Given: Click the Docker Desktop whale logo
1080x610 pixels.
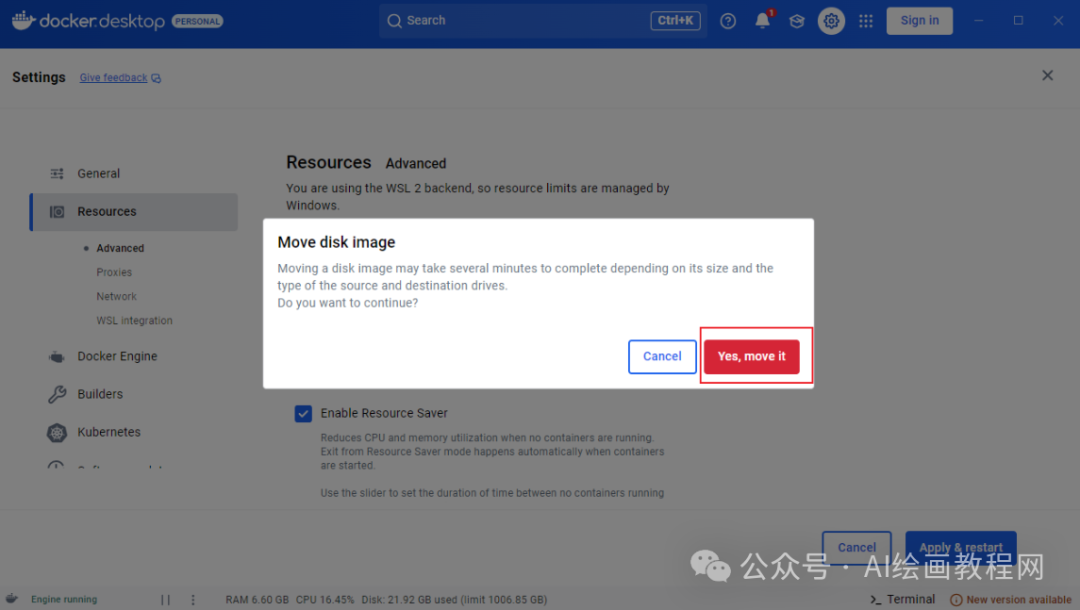Looking at the screenshot, I should coord(23,20).
